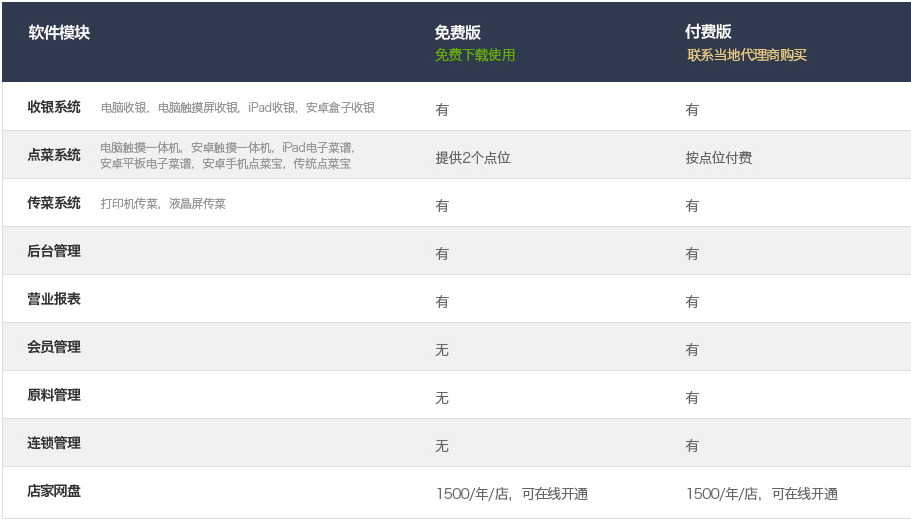Screen dimensions: 911x522
Task: Select the 会员管理 row title
Action: coord(53,347)
